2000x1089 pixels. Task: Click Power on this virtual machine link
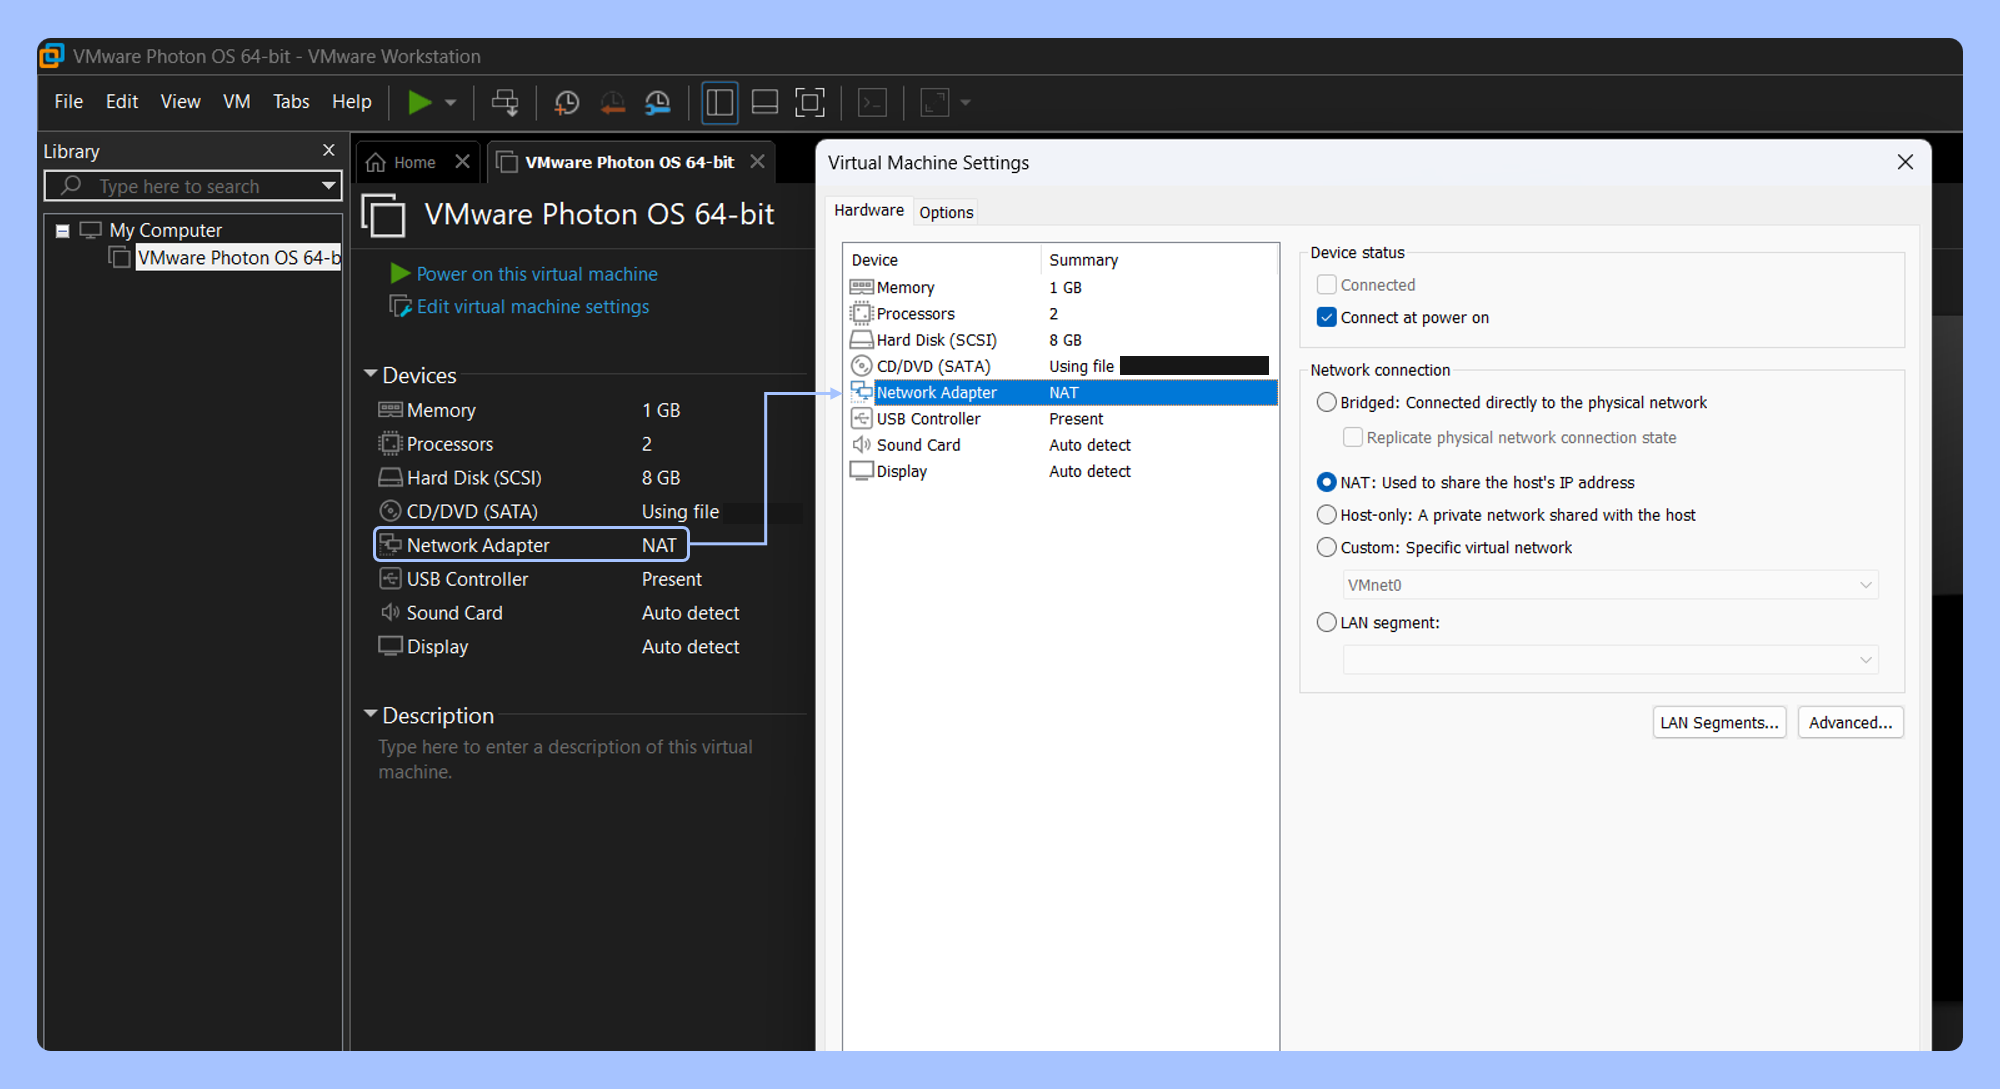coord(537,274)
